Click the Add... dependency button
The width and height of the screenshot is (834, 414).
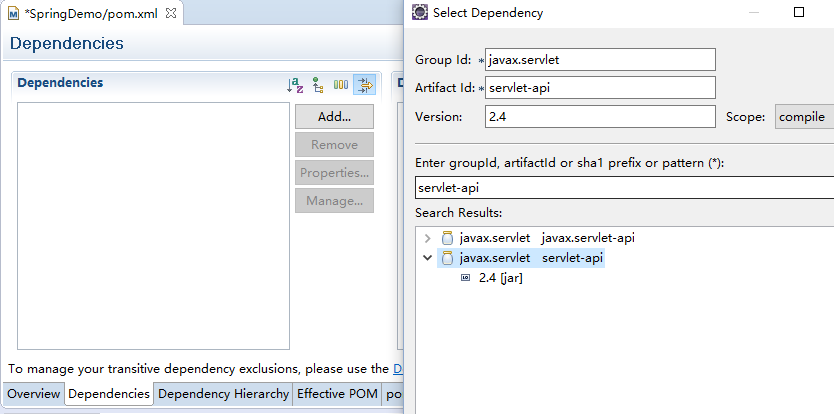click(x=335, y=117)
